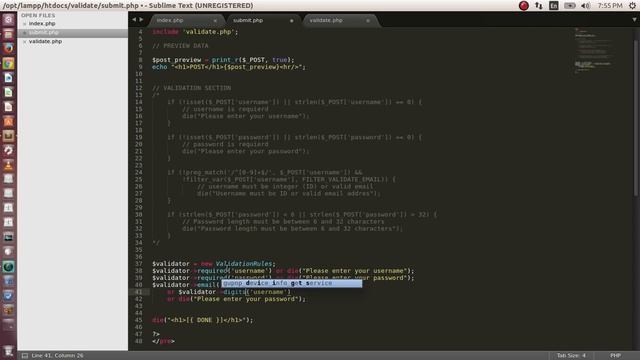
Task: Open the PHP syntax selector in the status bar
Action: (x=616, y=356)
